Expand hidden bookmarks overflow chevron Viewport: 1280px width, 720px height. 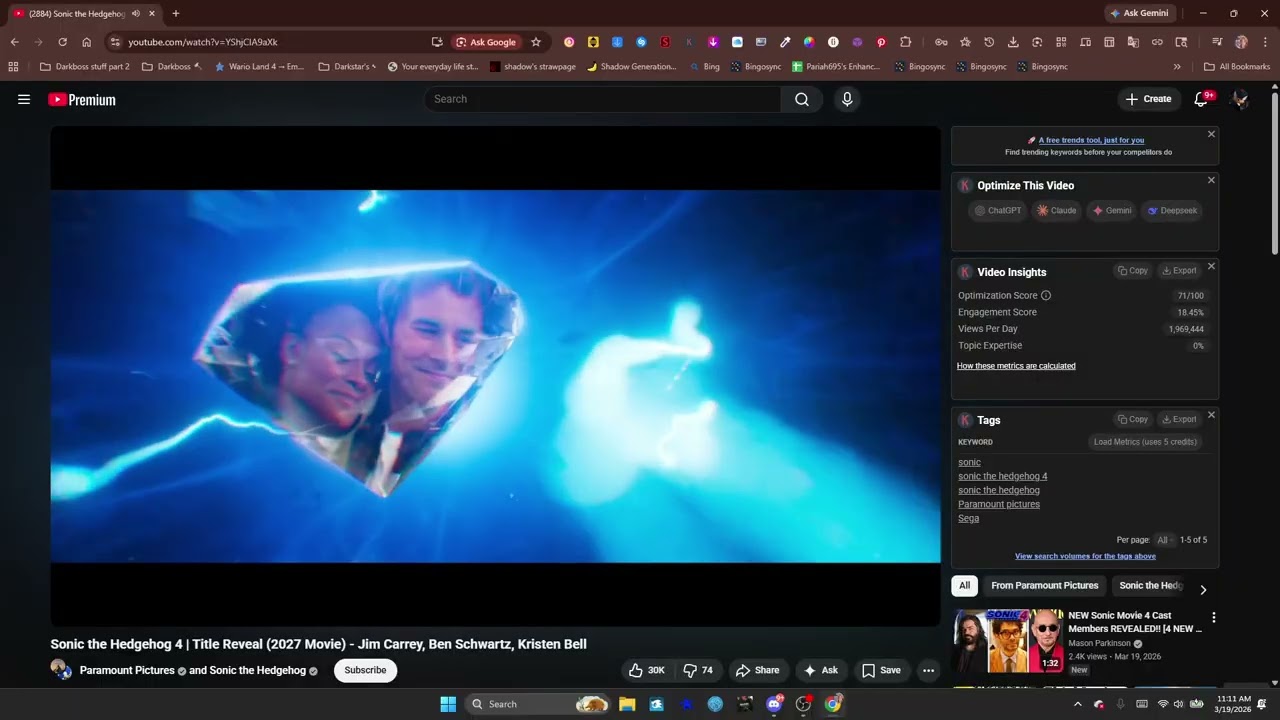1177,67
